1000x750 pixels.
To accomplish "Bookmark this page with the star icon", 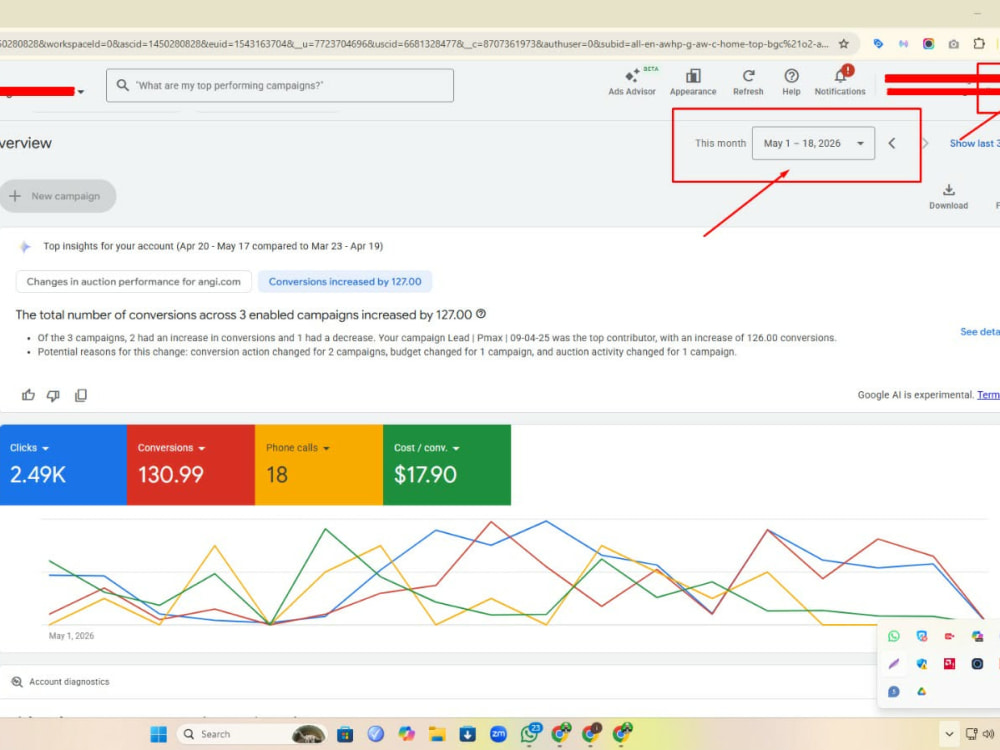I will (844, 44).
